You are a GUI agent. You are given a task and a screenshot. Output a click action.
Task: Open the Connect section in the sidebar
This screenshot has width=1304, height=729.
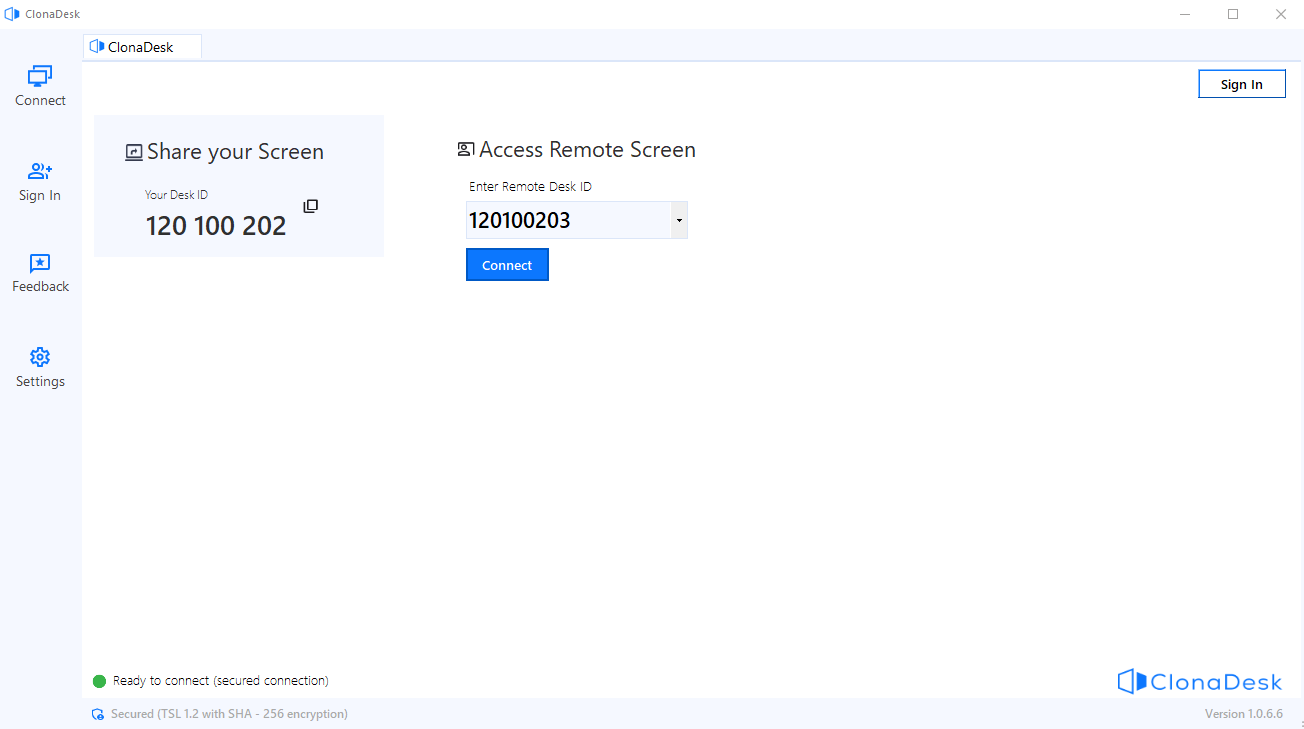[40, 86]
